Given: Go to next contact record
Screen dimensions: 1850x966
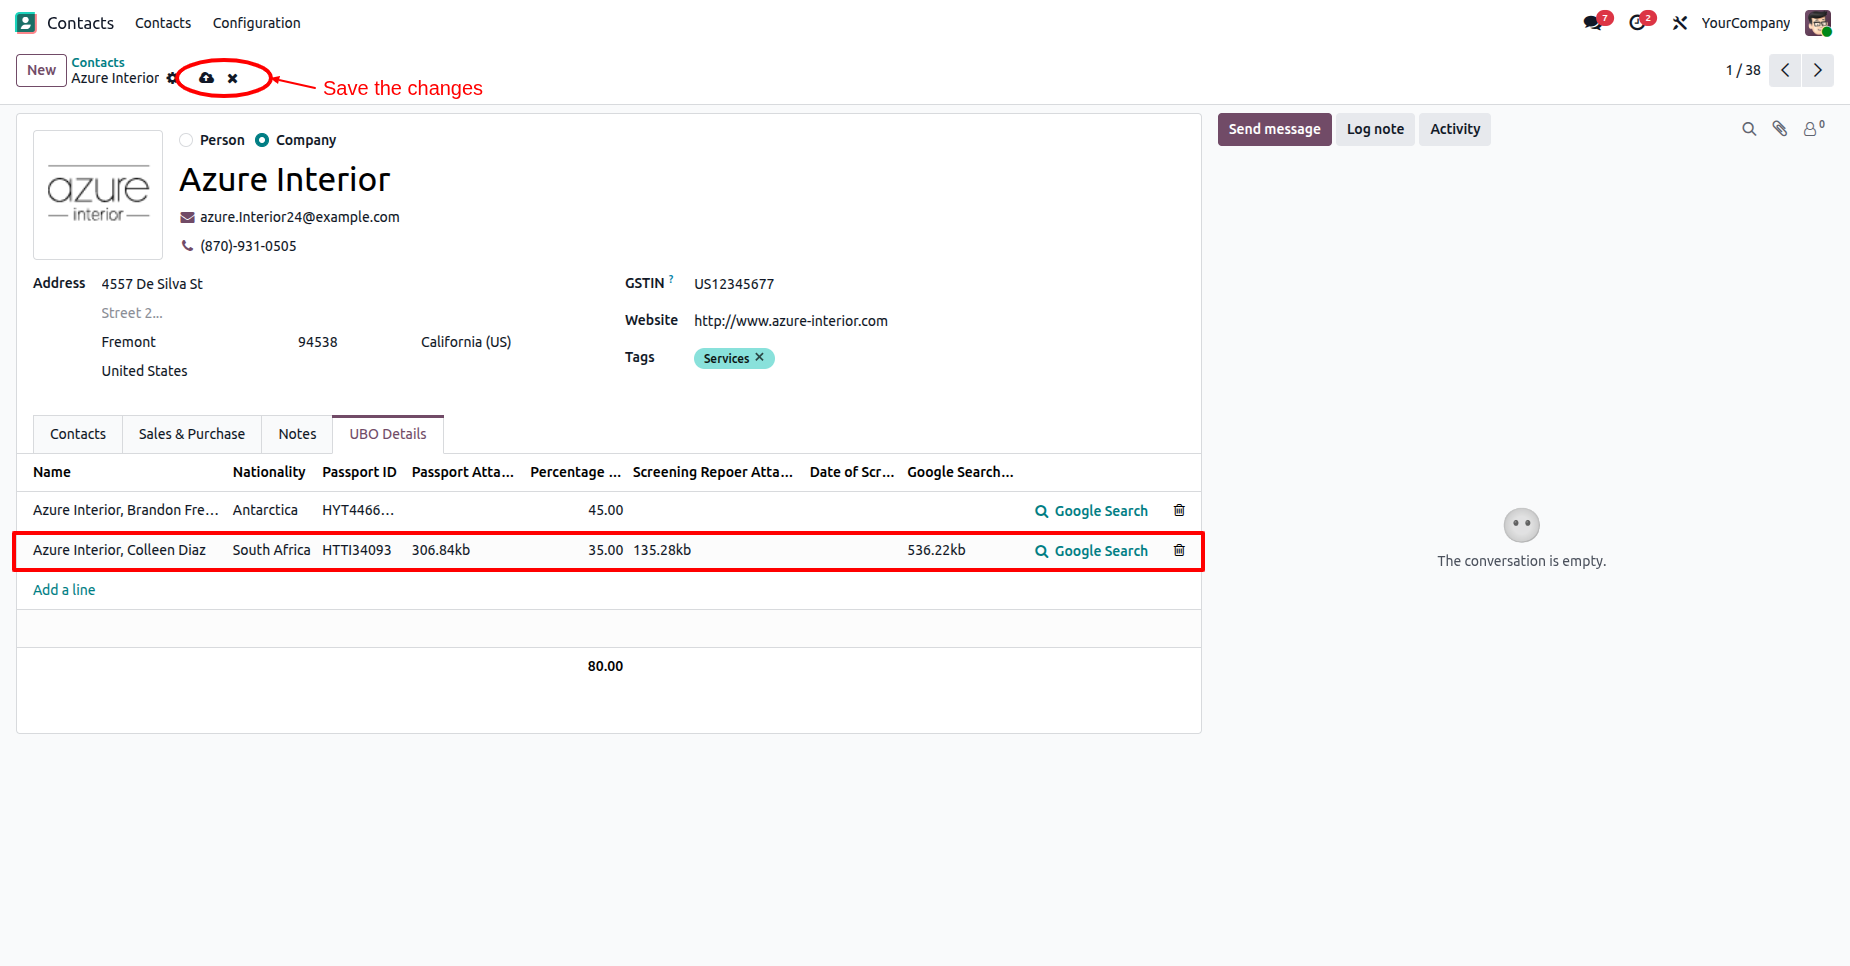Looking at the screenshot, I should click(x=1818, y=70).
